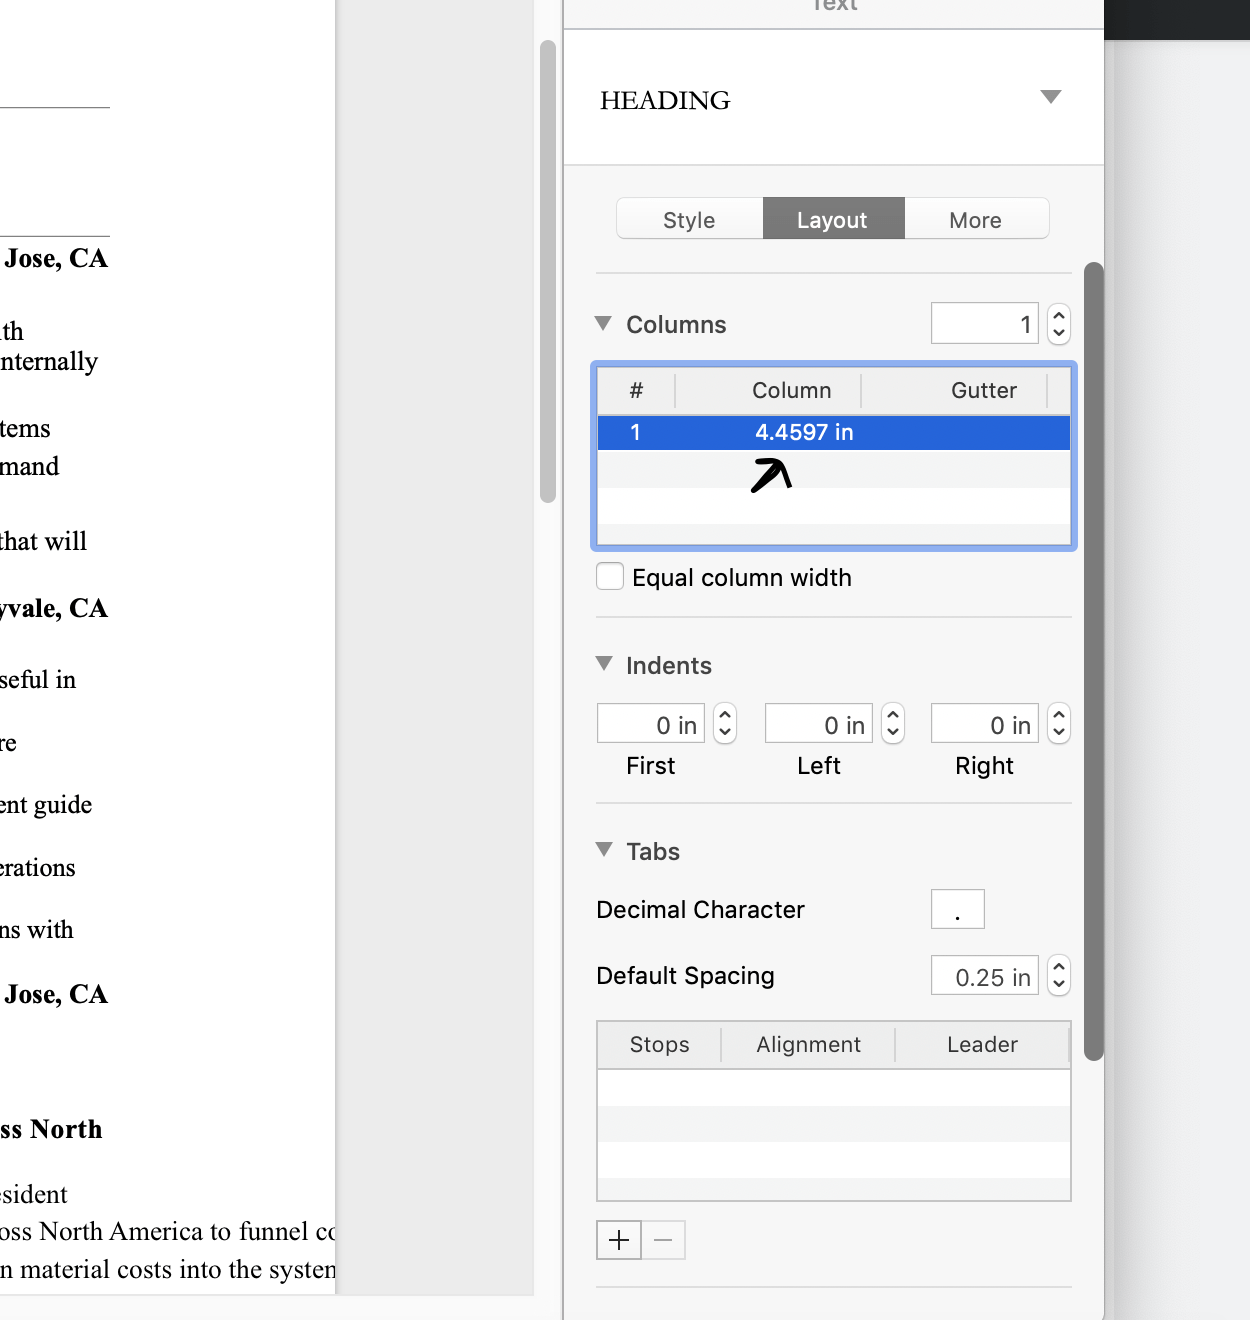The width and height of the screenshot is (1250, 1320).
Task: Click the Default Spacing value field
Action: point(985,976)
